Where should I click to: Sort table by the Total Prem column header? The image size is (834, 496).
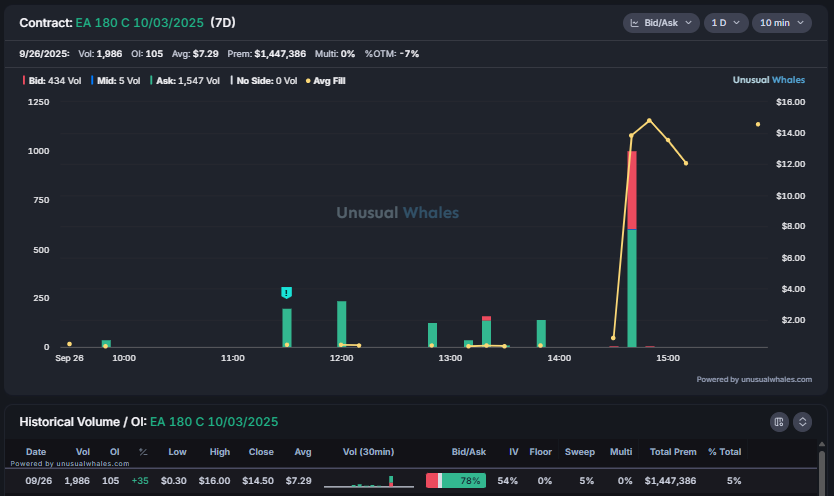point(671,452)
